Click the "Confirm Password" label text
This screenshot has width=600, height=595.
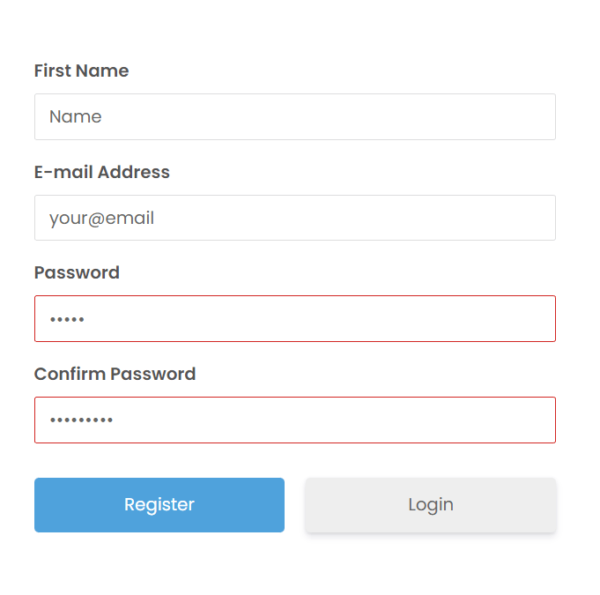click(x=115, y=374)
